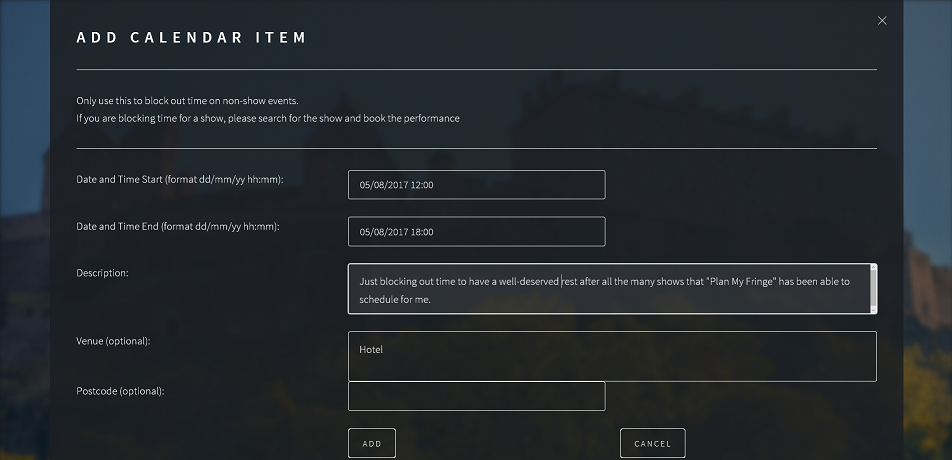Focus the Date and Time End field

(476, 232)
